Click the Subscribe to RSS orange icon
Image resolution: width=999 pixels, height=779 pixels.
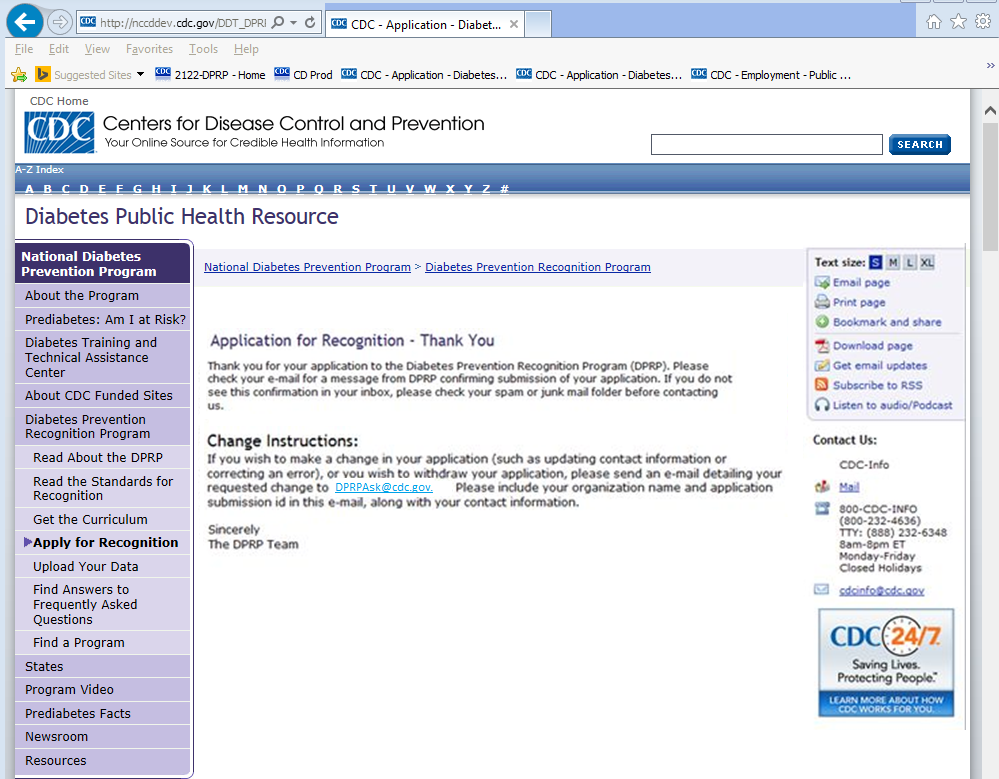822,385
